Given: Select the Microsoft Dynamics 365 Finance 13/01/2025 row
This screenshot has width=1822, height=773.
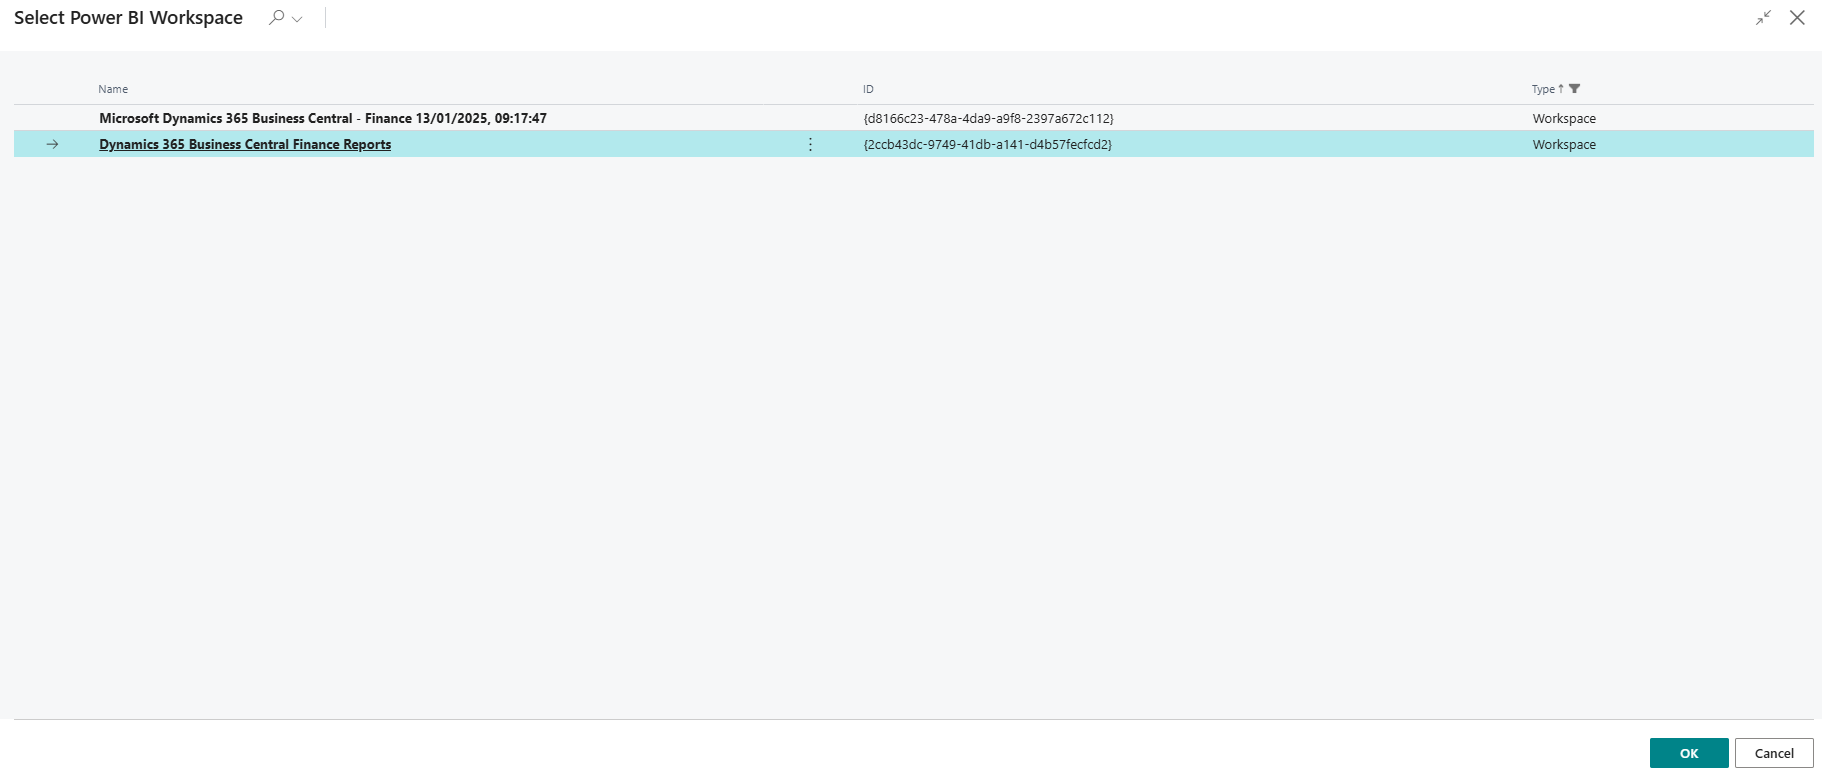Looking at the screenshot, I should 914,118.
